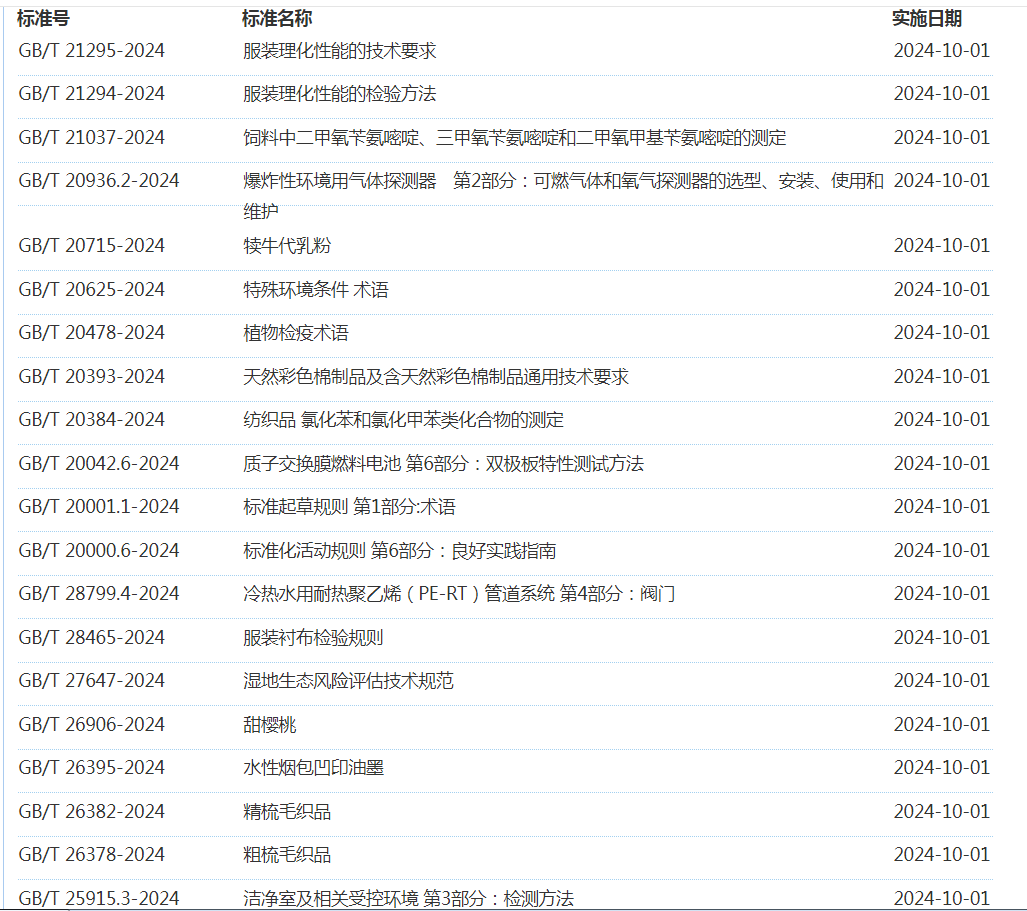Click implementation date of 粗梳毛织品 row
Screen dimensions: 1027x911
click(x=941, y=855)
